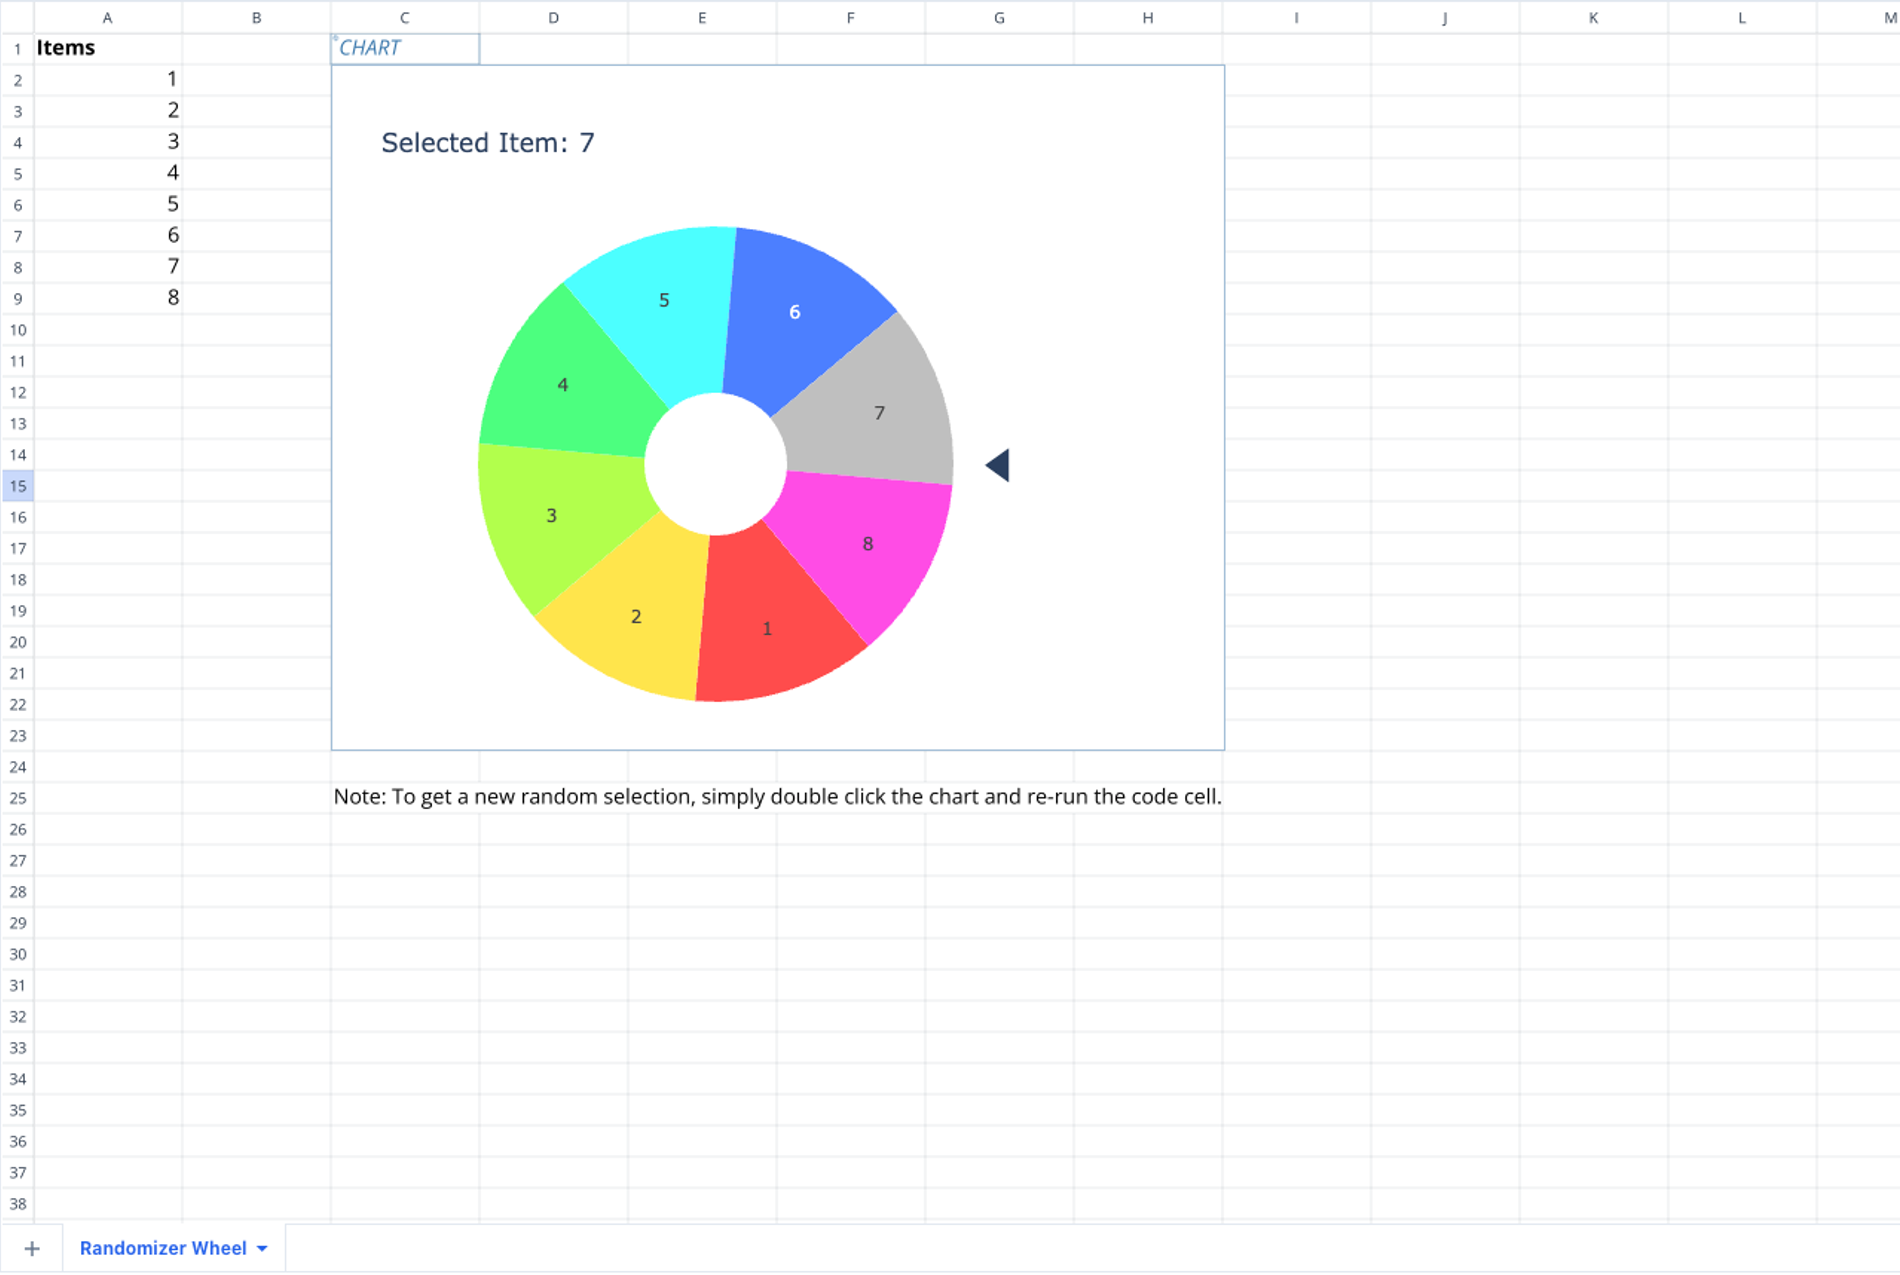
Task: Select row 15 header
Action: (x=18, y=486)
